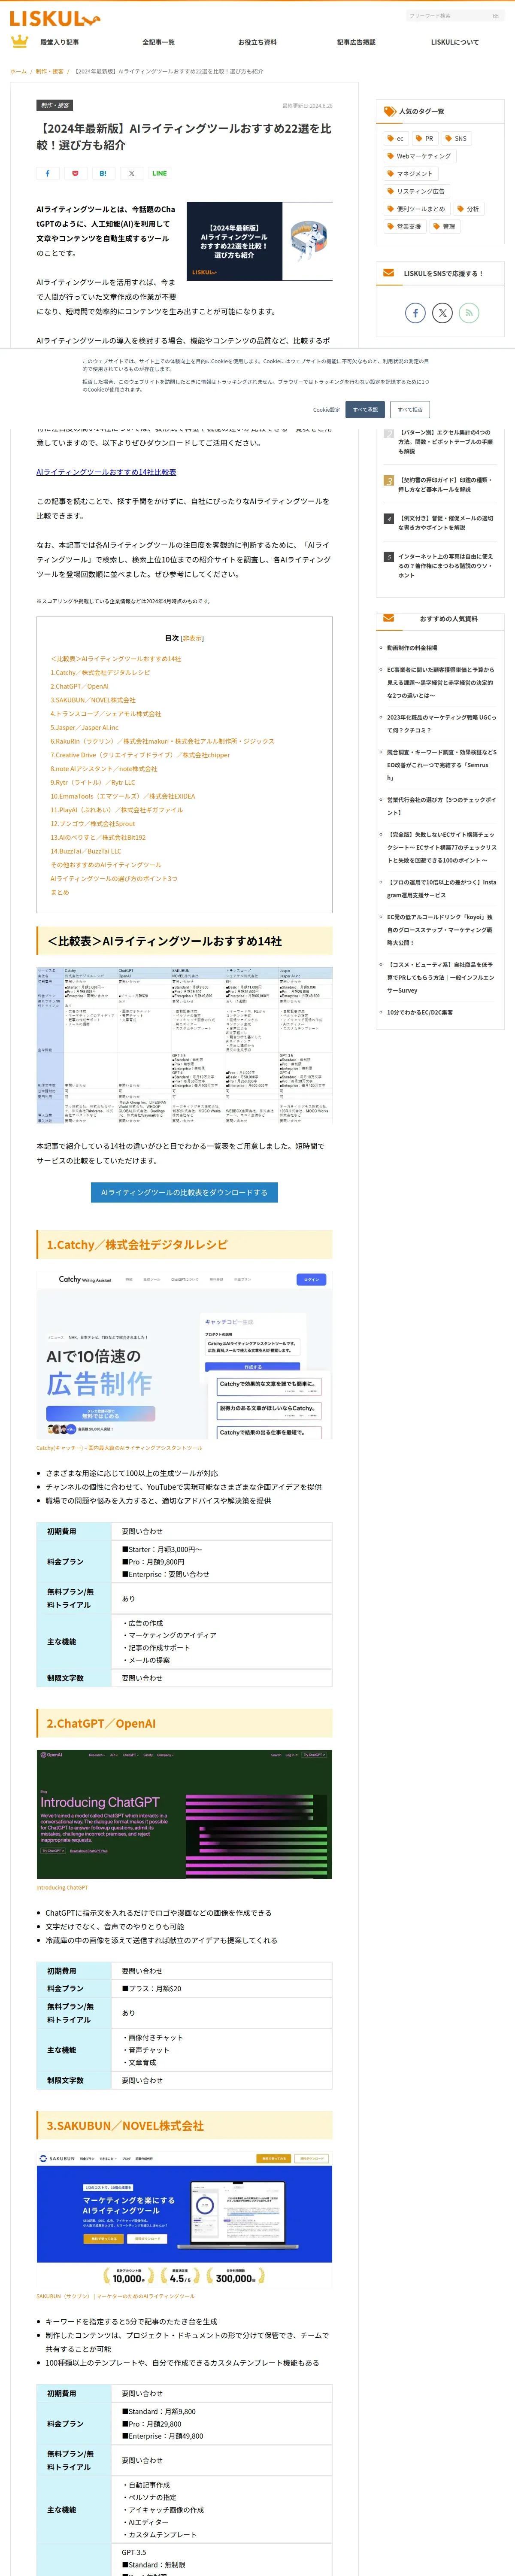Click the 制作・提案 category badge
Screen dimensions: 515x2576
point(55,105)
